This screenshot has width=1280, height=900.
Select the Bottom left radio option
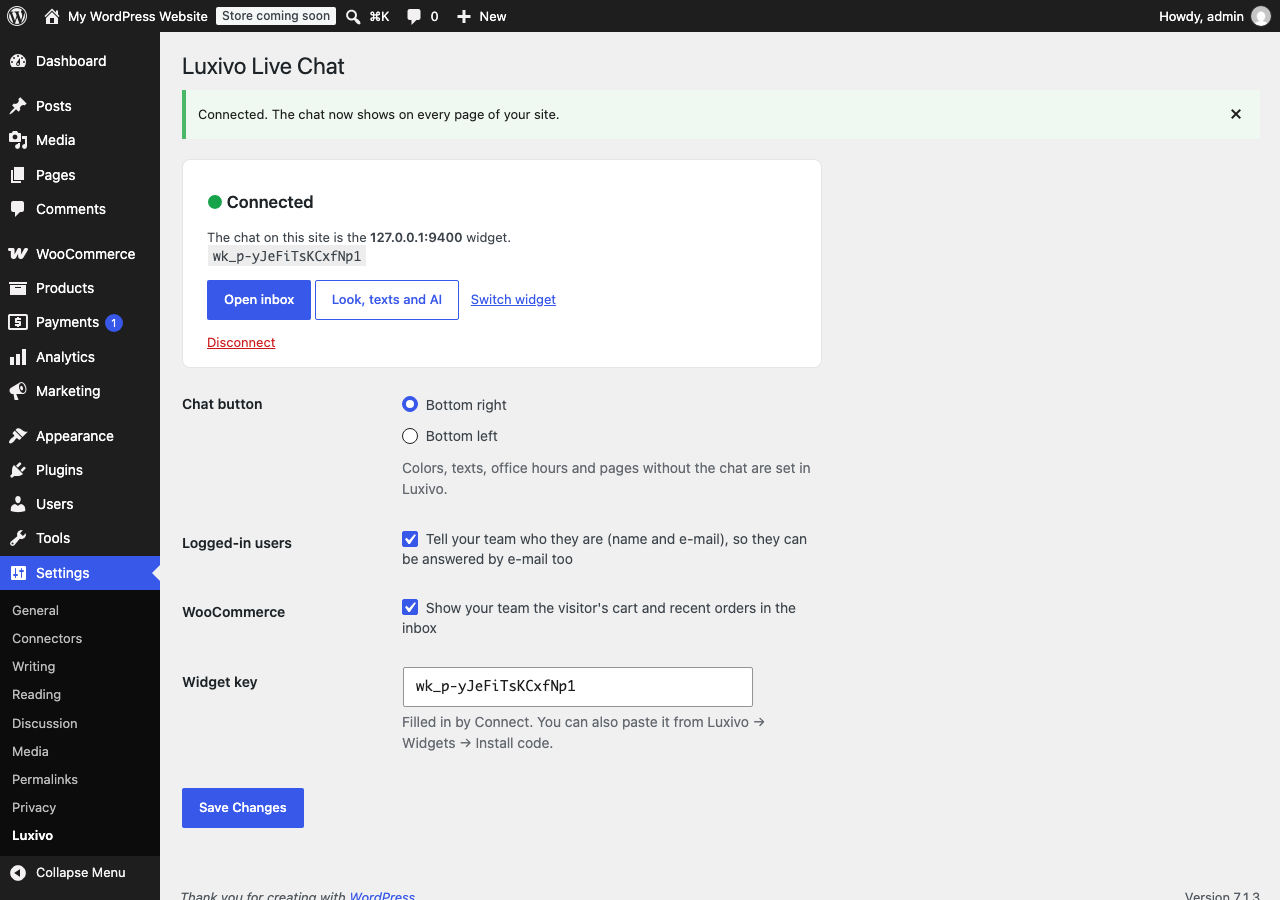(x=410, y=436)
